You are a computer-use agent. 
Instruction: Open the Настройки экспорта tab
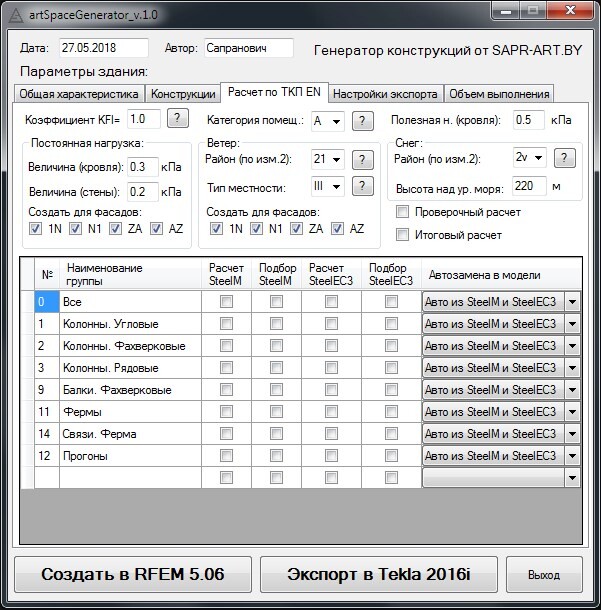point(384,94)
